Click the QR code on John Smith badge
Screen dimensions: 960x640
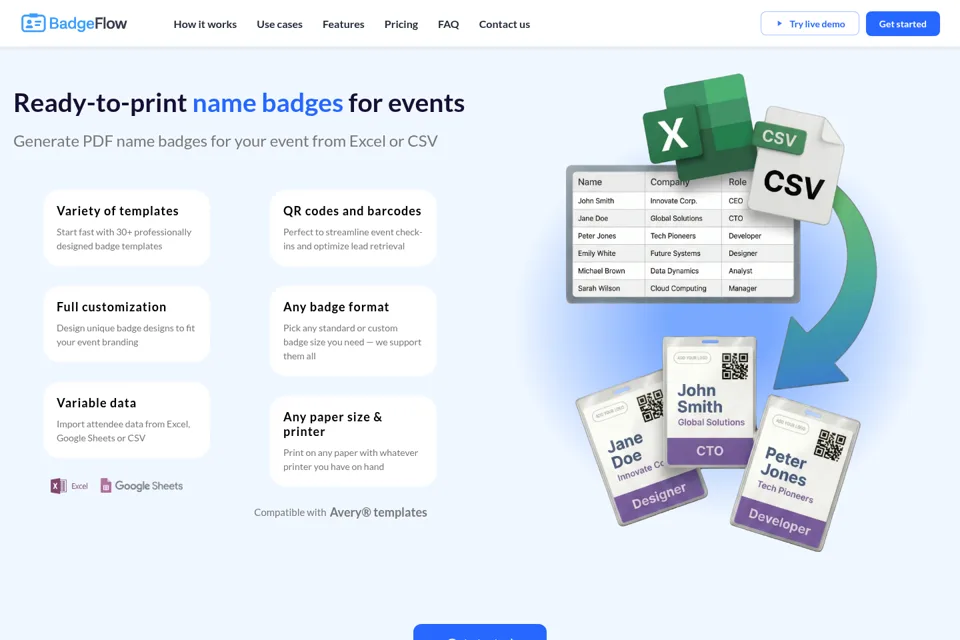coord(735,366)
